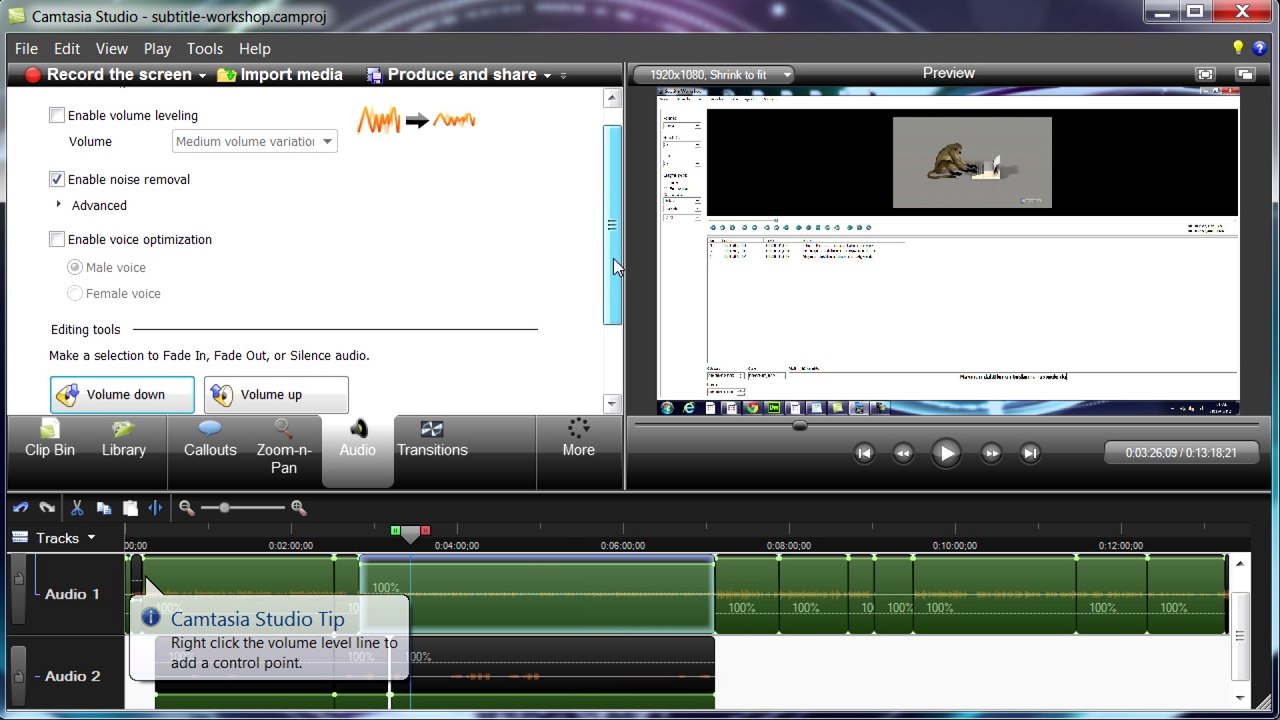Paste using the clipboard icon
The height and width of the screenshot is (720, 1280).
[x=130, y=508]
